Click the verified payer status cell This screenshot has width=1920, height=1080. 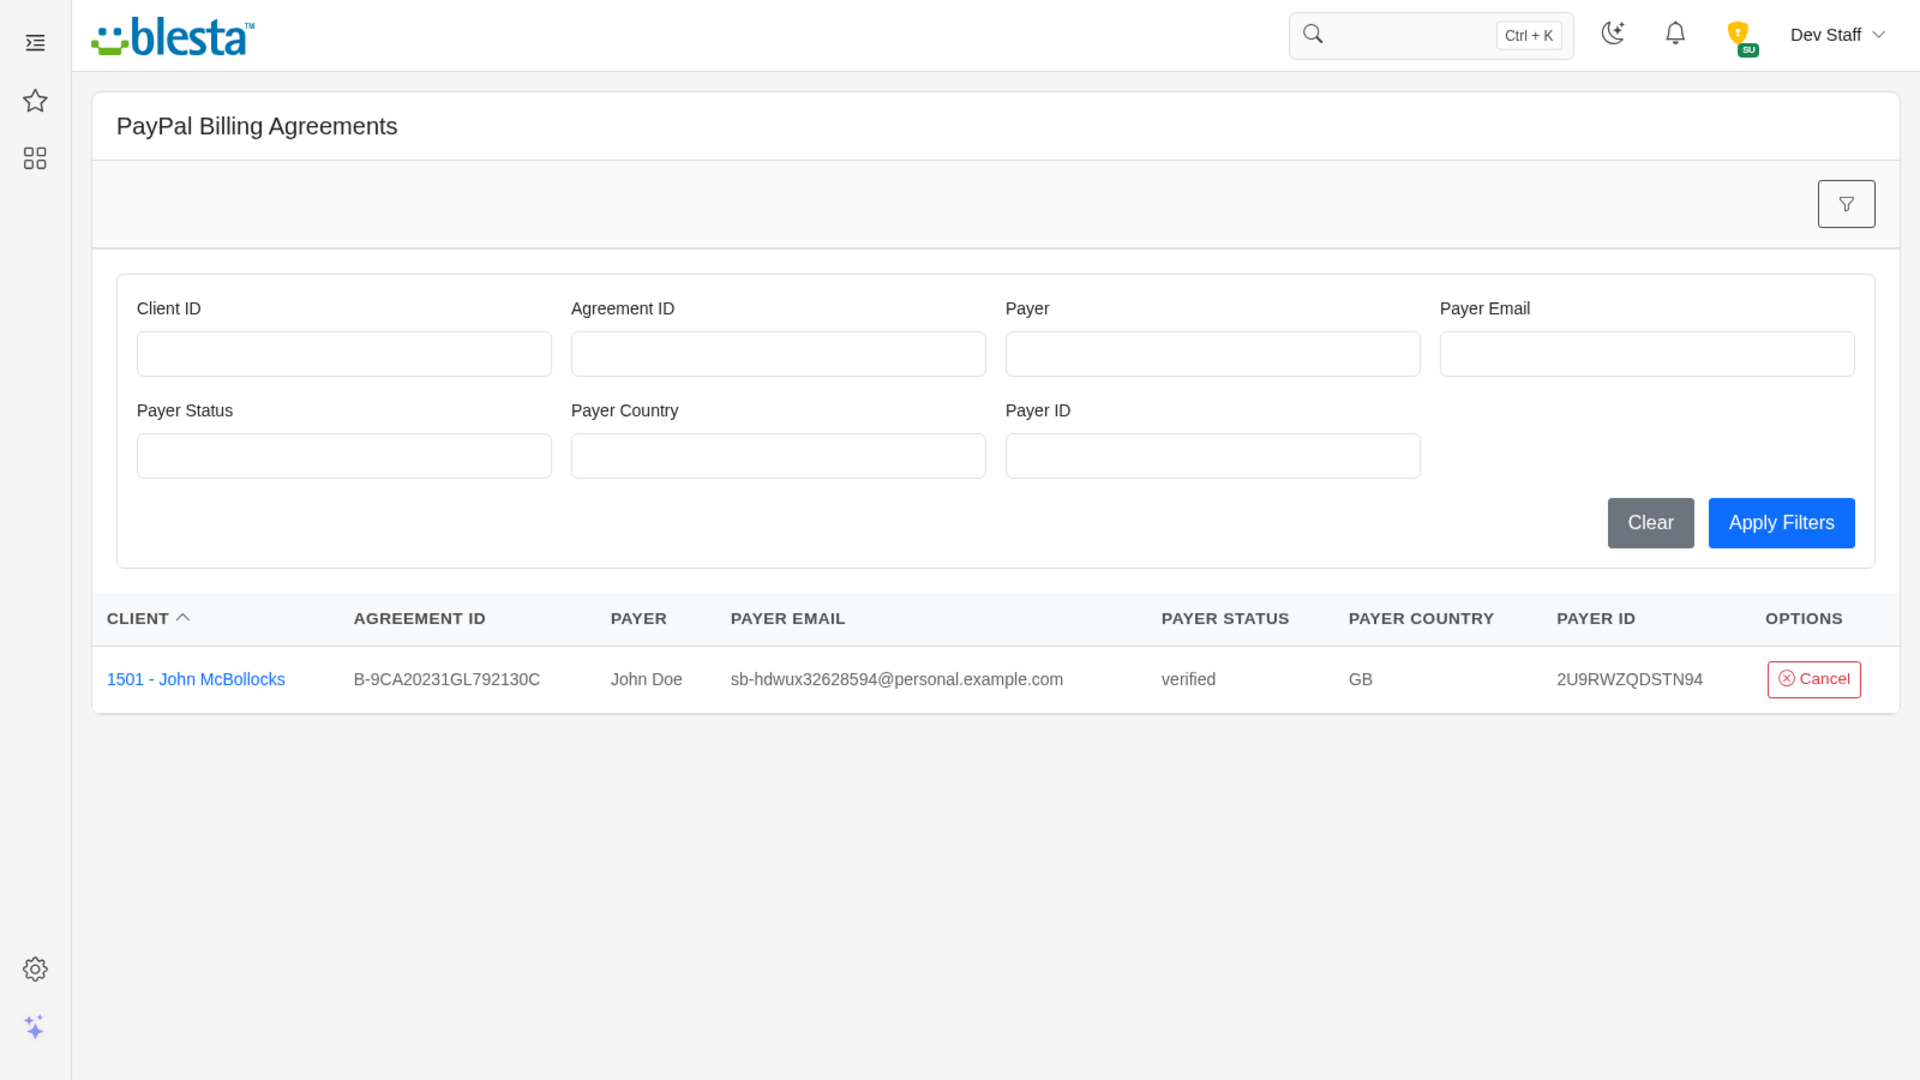(1188, 679)
